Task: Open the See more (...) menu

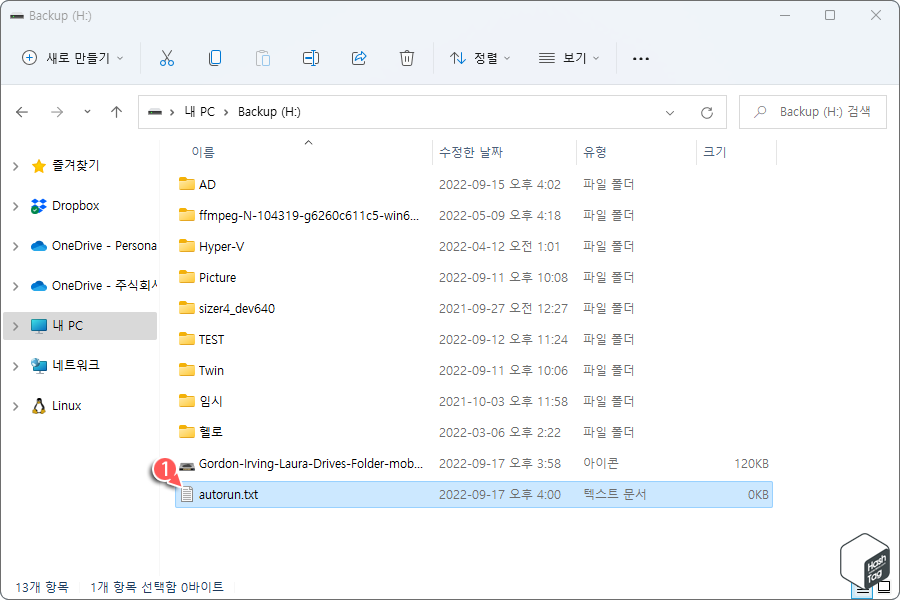Action: click(x=640, y=58)
